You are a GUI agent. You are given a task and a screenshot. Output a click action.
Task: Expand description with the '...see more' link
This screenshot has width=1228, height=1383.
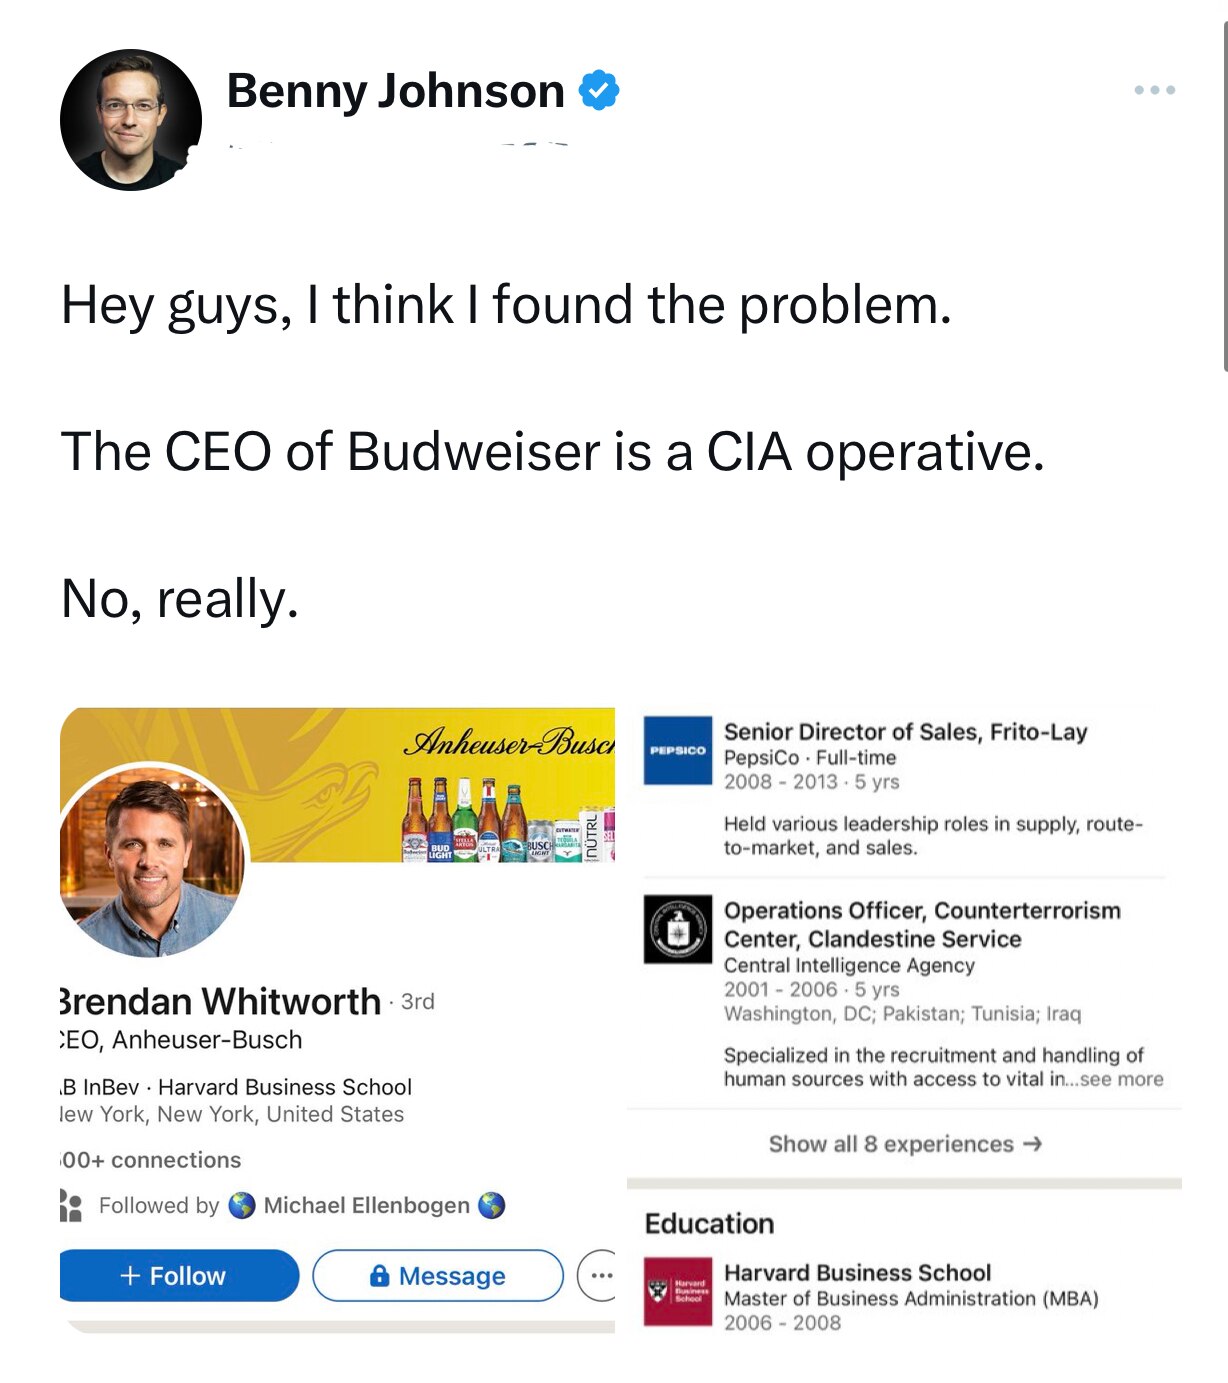1120,1079
